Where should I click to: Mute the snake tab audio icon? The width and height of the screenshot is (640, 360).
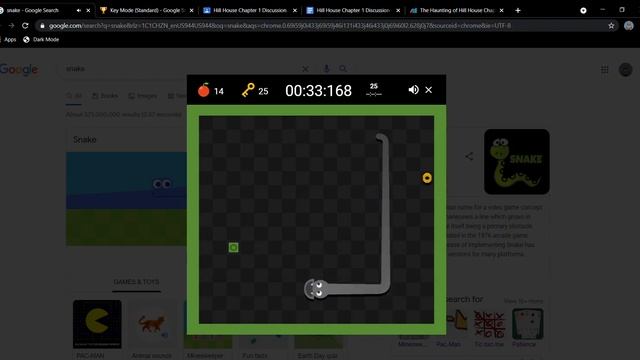[x=78, y=11]
